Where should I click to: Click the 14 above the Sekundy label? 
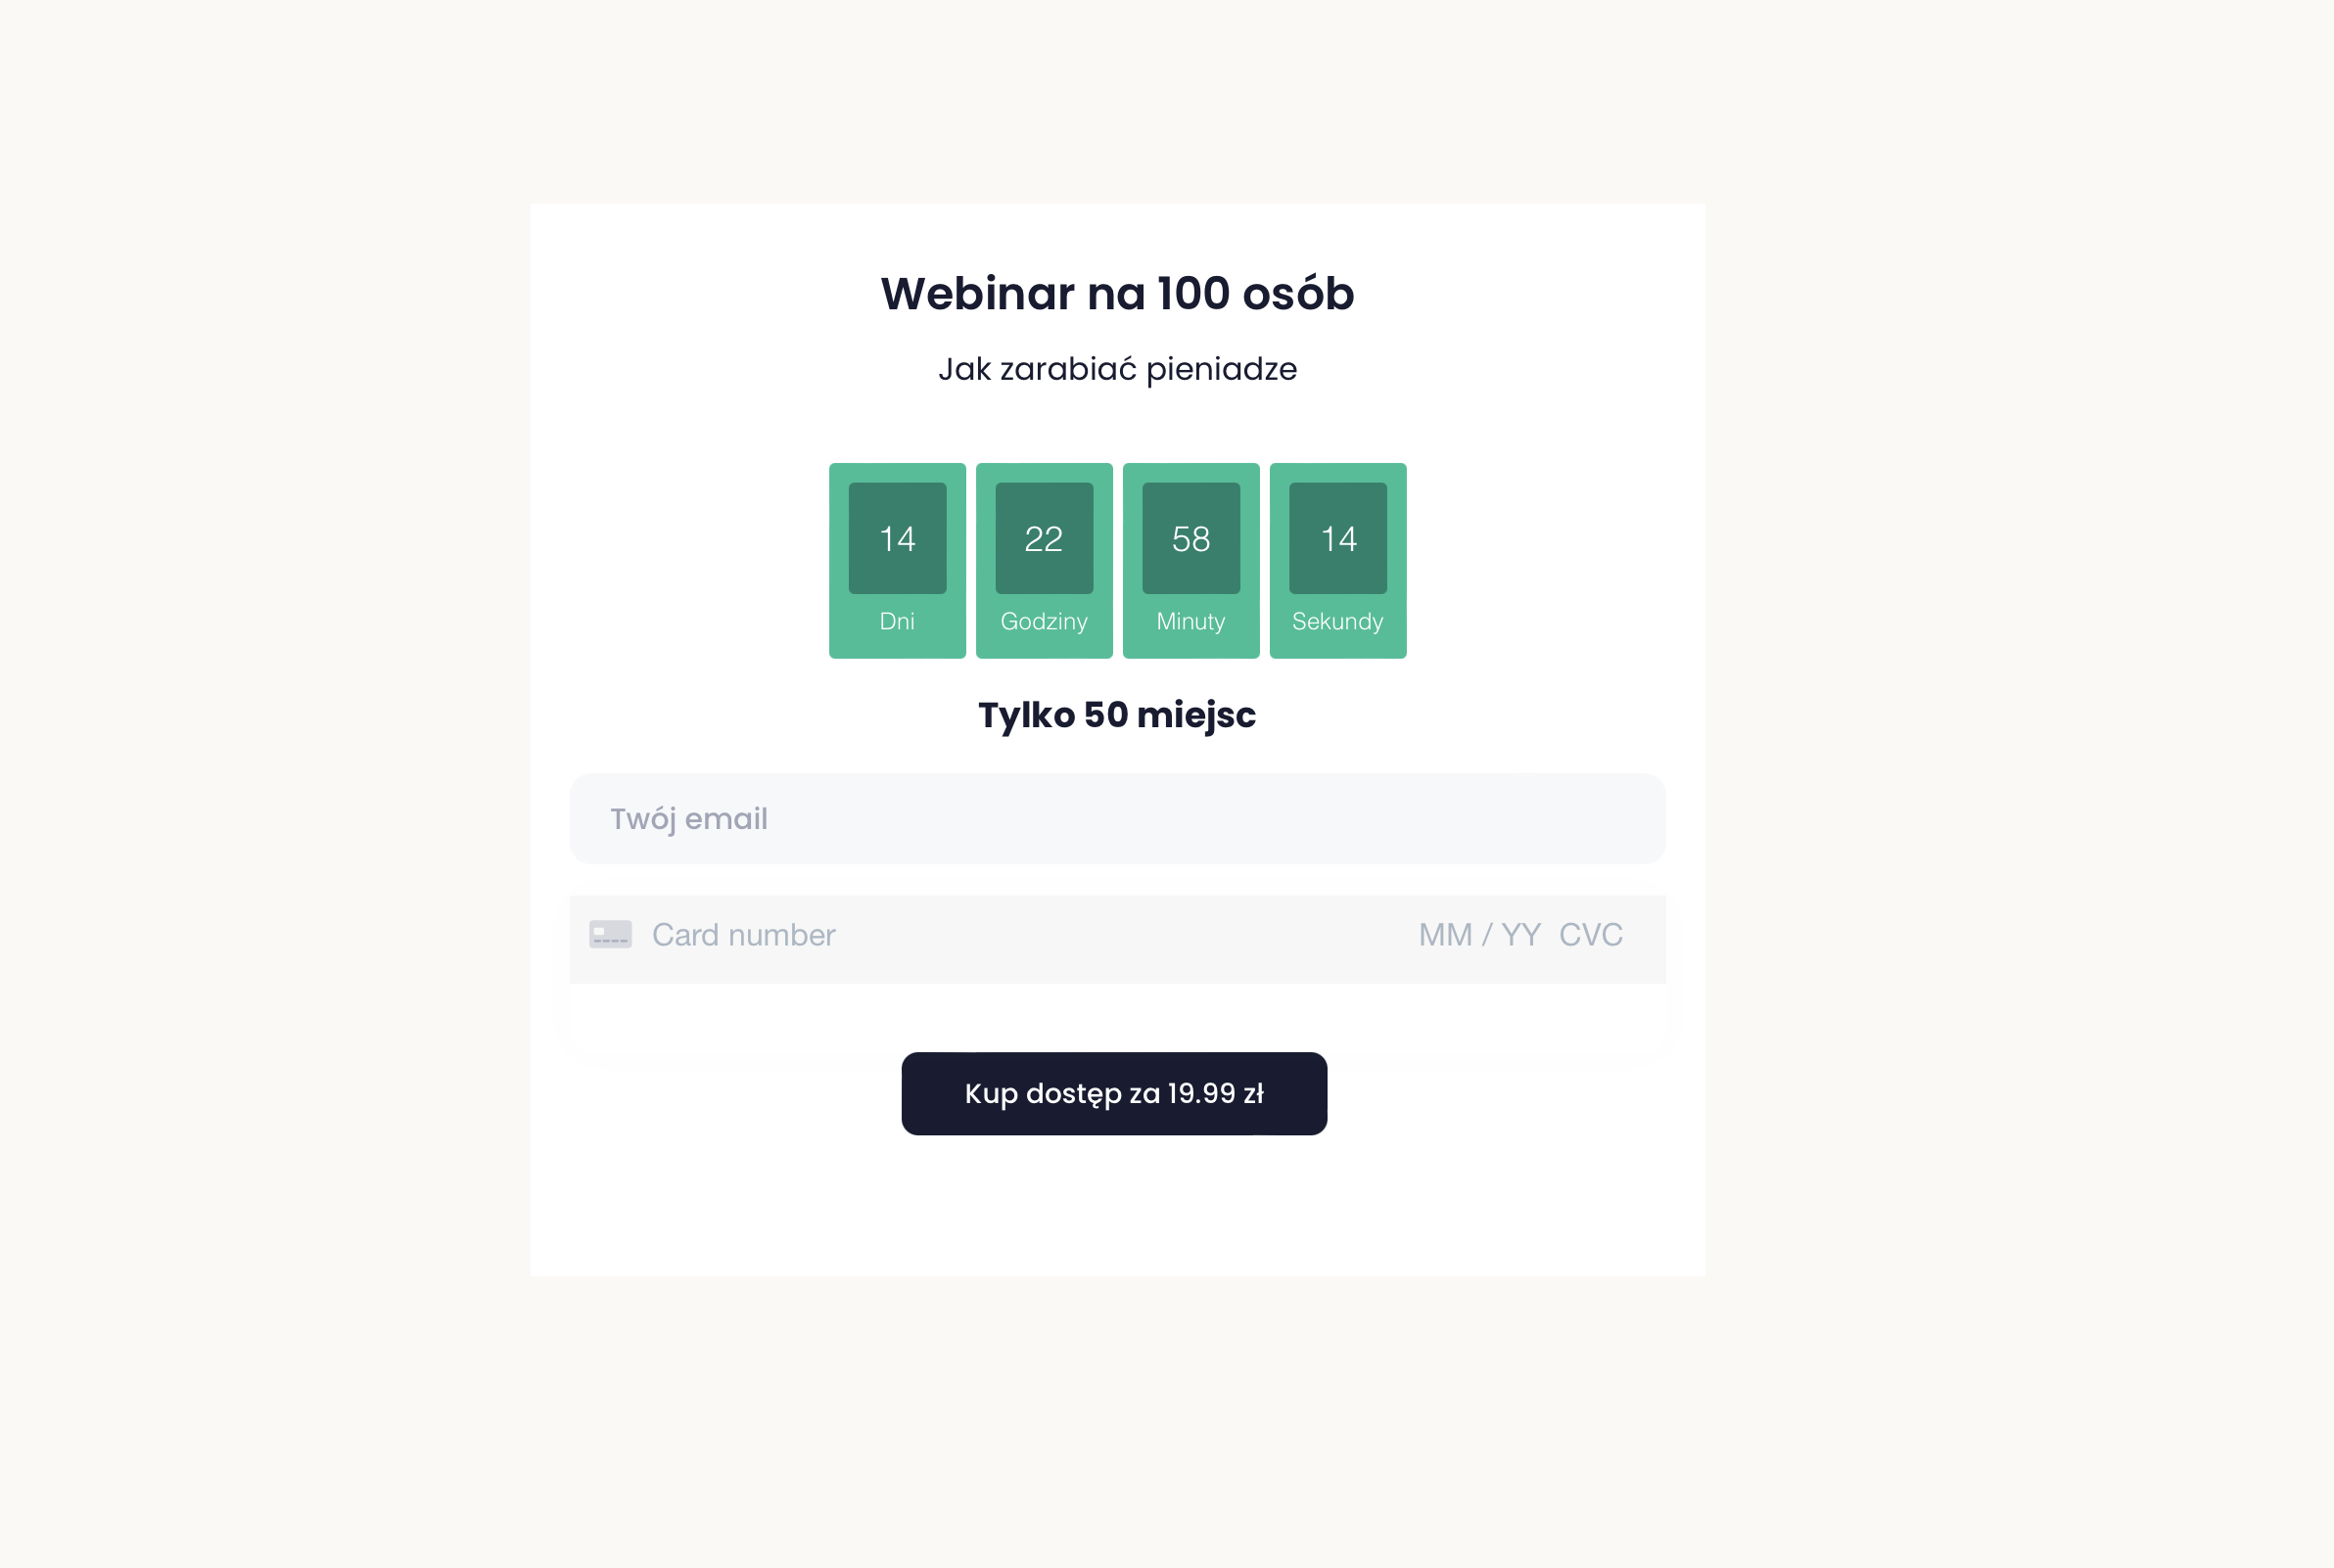tap(1338, 539)
